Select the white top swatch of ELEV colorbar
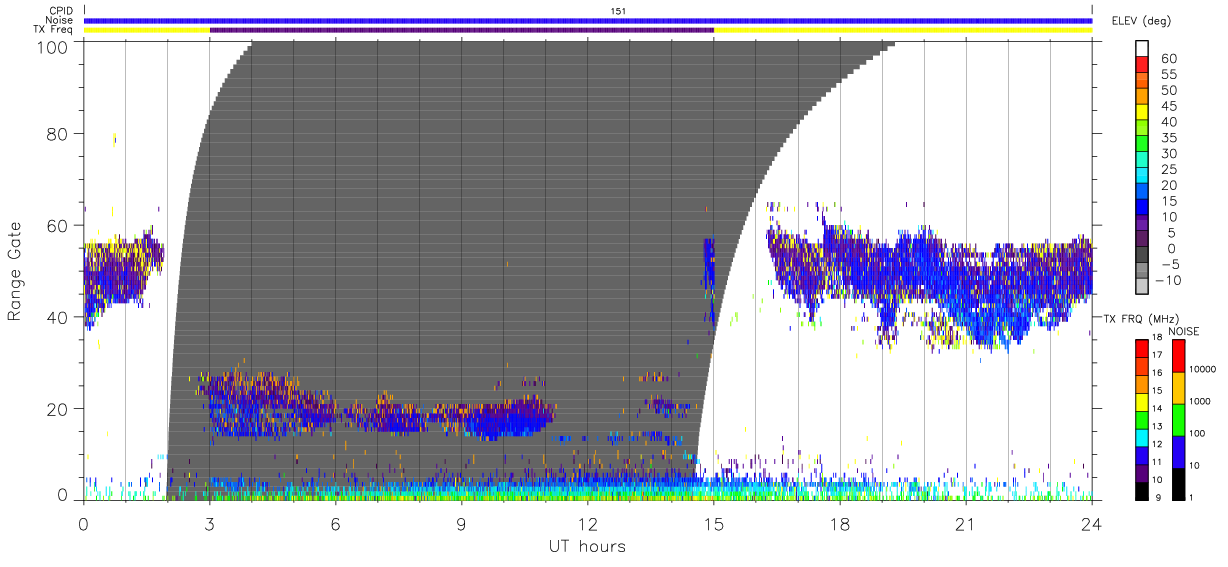 click(1141, 48)
